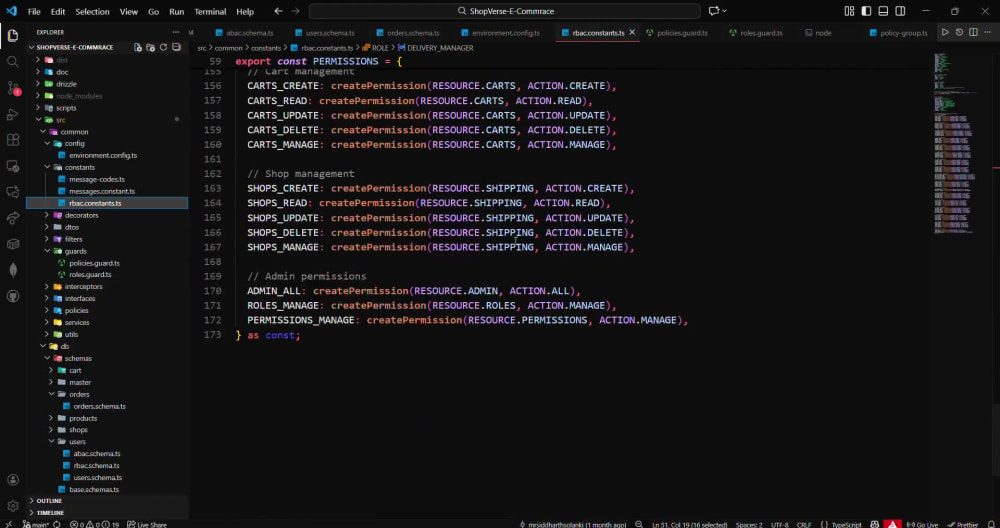Switch to the policies.guard.ts tab
The width and height of the screenshot is (1000, 528).
pyautogui.click(x=677, y=33)
